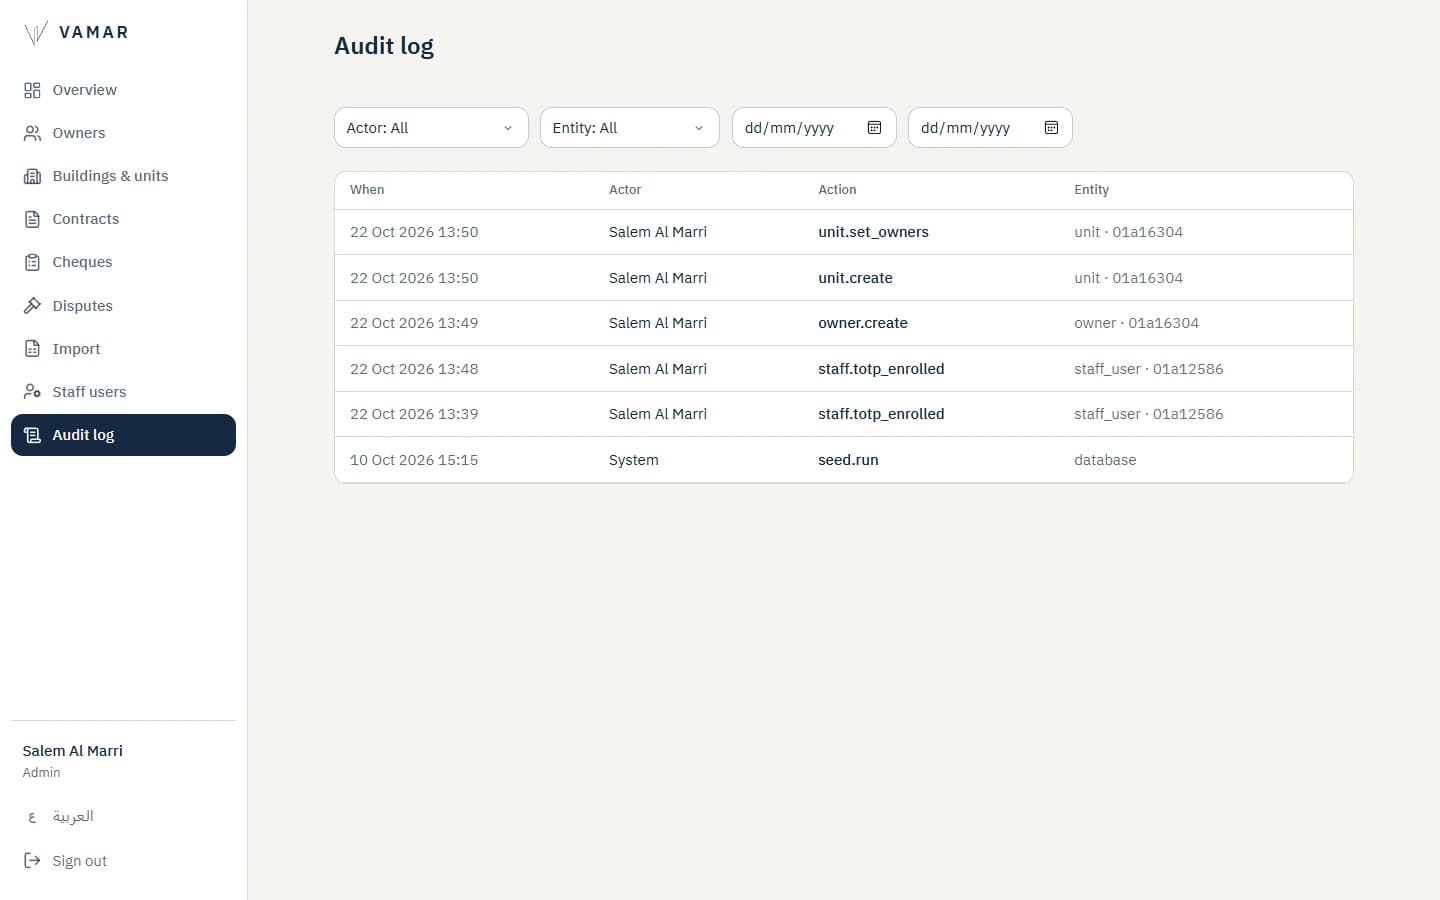
Task: Click the end date input field
Action: [990, 128]
